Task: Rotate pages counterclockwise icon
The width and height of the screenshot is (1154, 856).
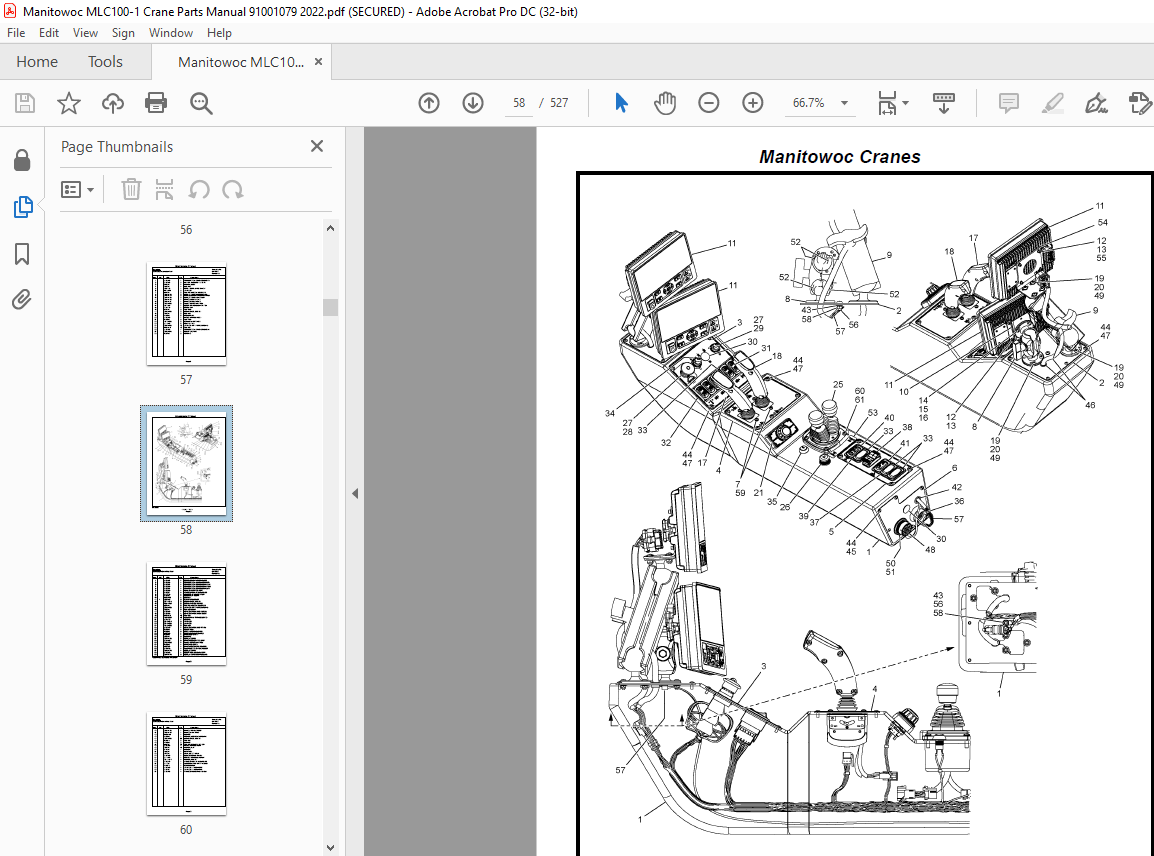Action: [199, 190]
